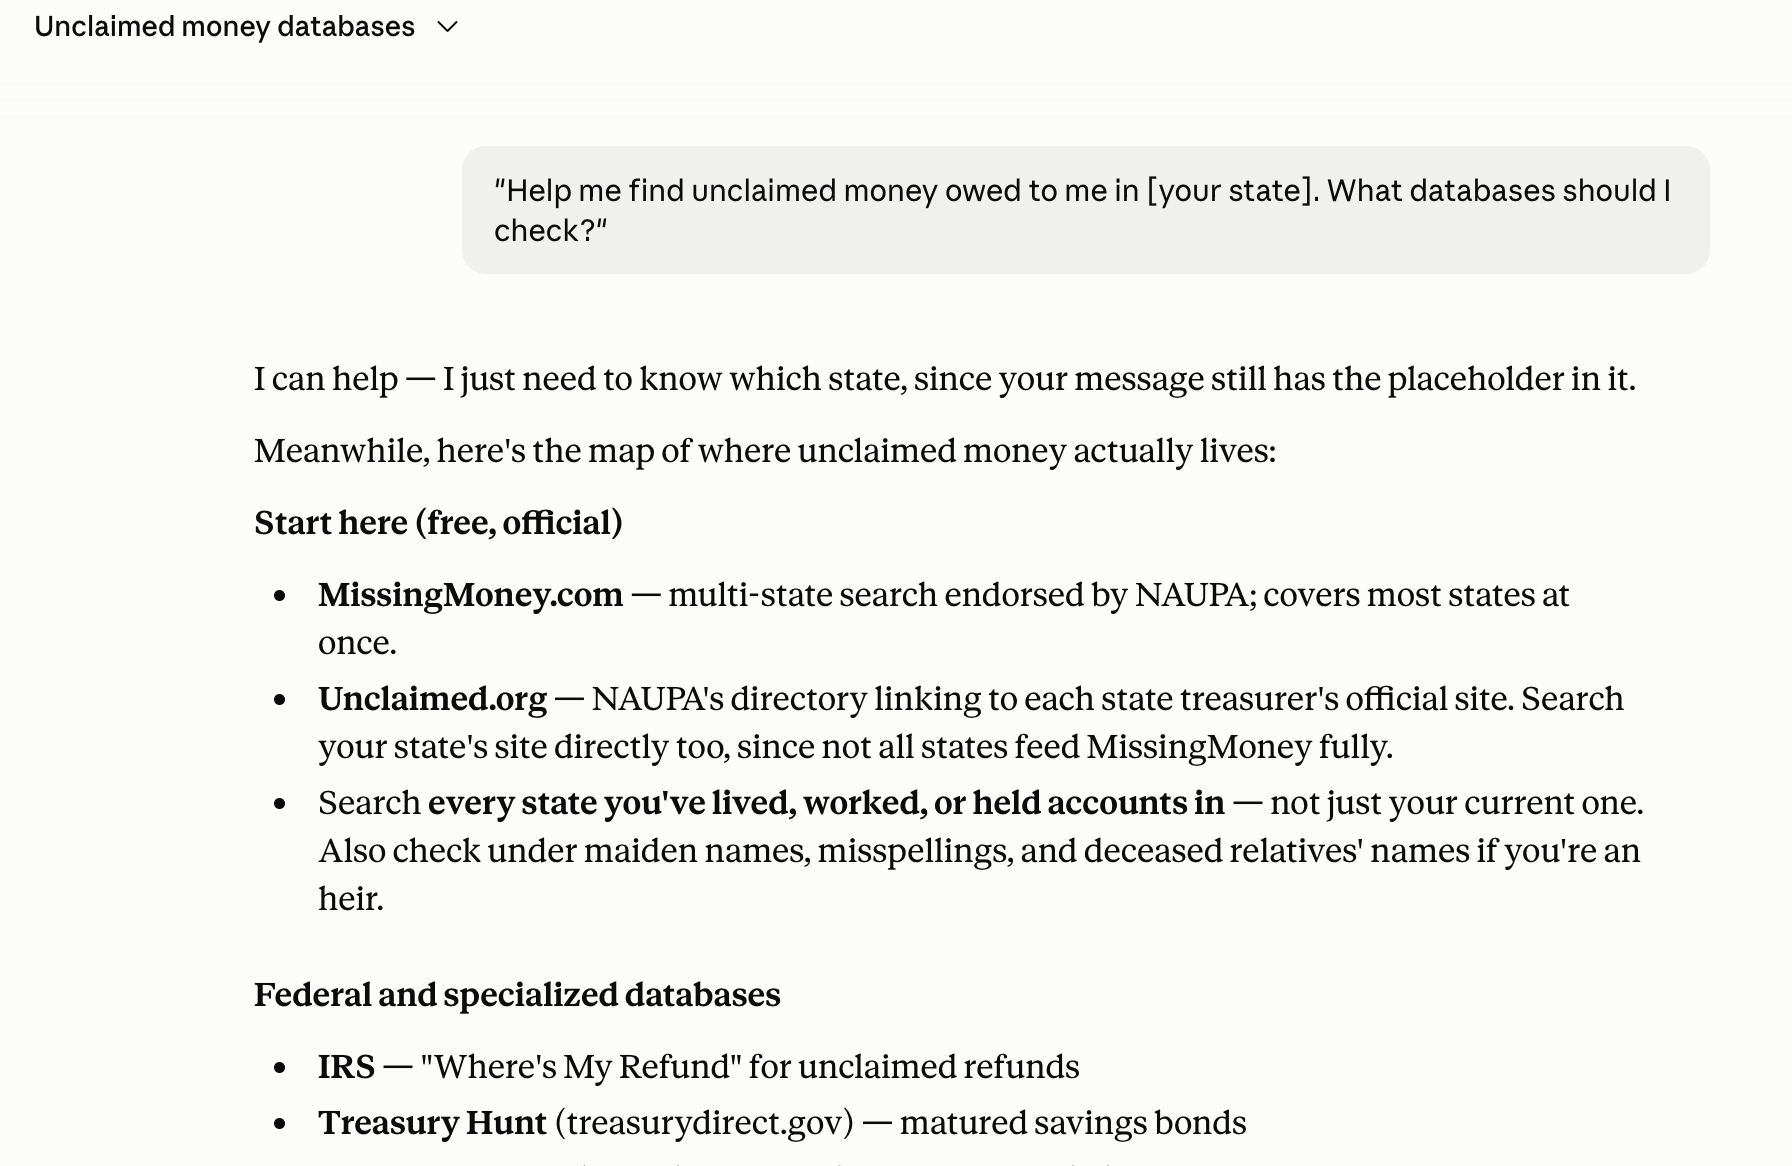Image resolution: width=1792 pixels, height=1166 pixels.
Task: Open the chat title dropdown chevron
Action: [x=448, y=27]
